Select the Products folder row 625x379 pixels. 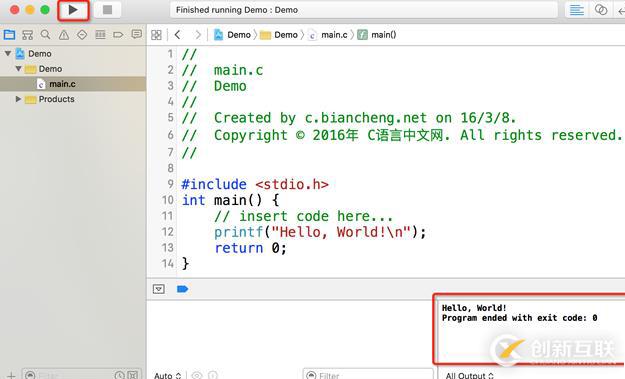coord(73,99)
